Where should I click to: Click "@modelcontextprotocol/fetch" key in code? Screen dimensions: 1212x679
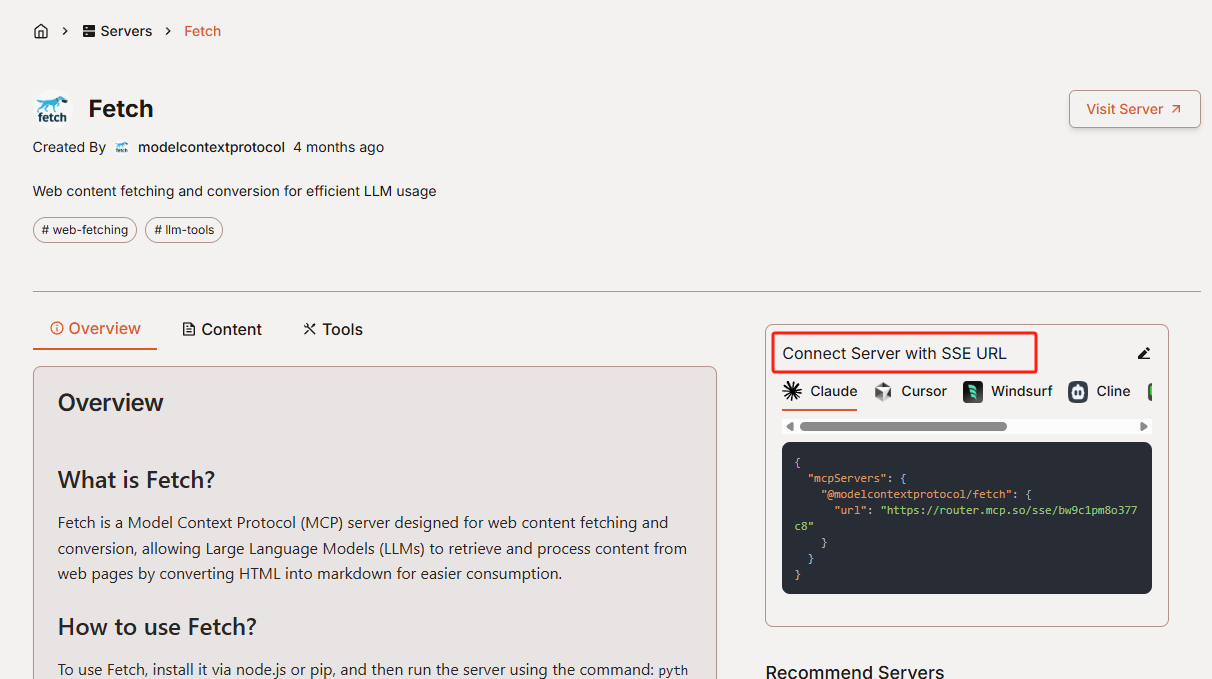[x=916, y=494]
